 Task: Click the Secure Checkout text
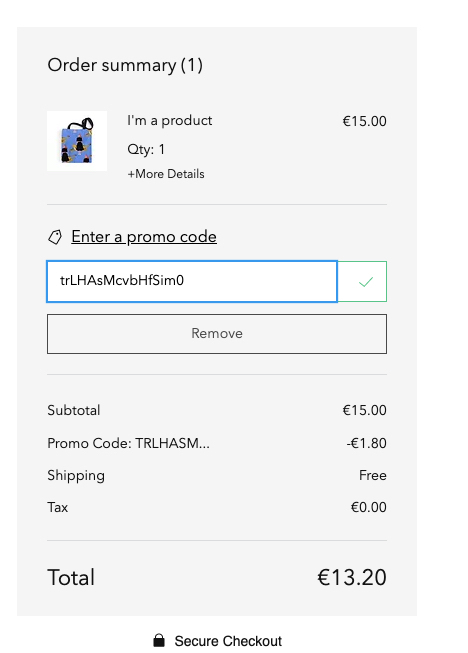[x=228, y=641]
